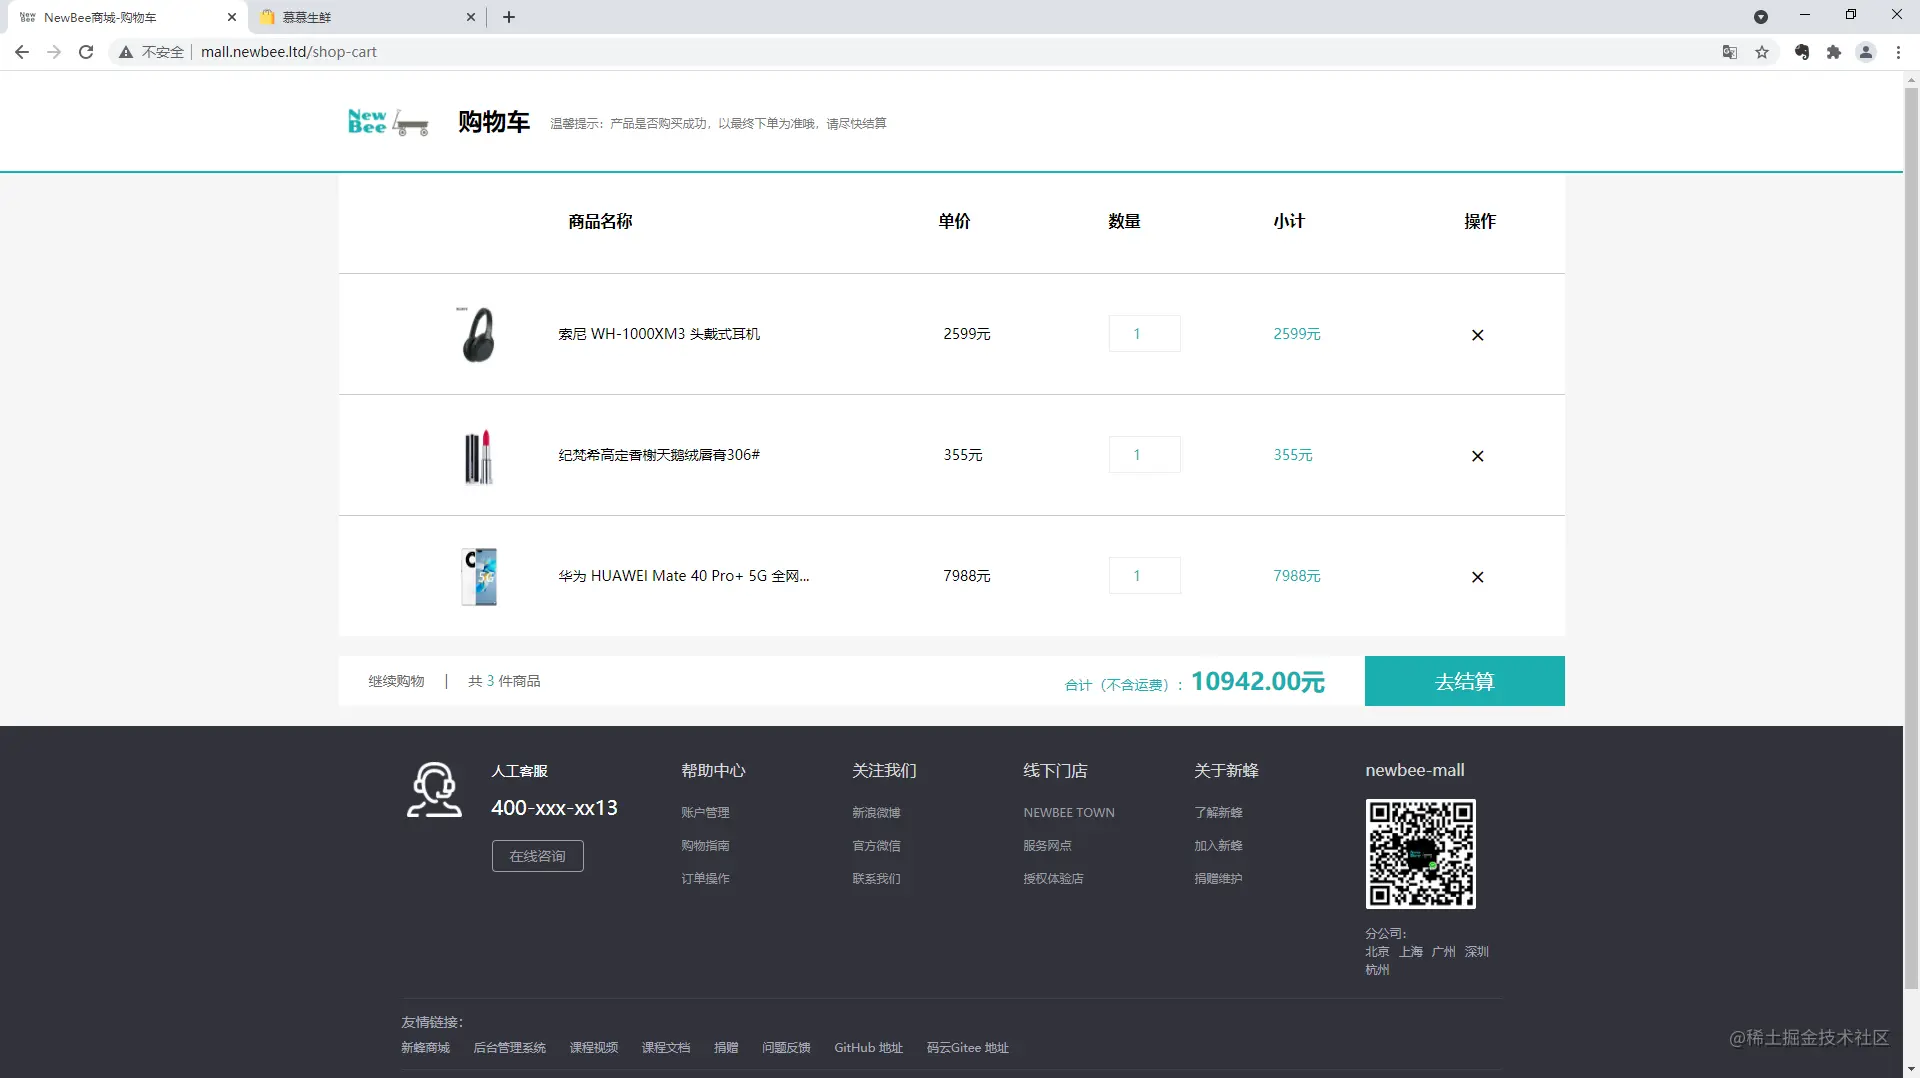Switch to the 慕慕生鲜 tab
Viewport: 1920px width, 1078px height.
click(x=365, y=17)
